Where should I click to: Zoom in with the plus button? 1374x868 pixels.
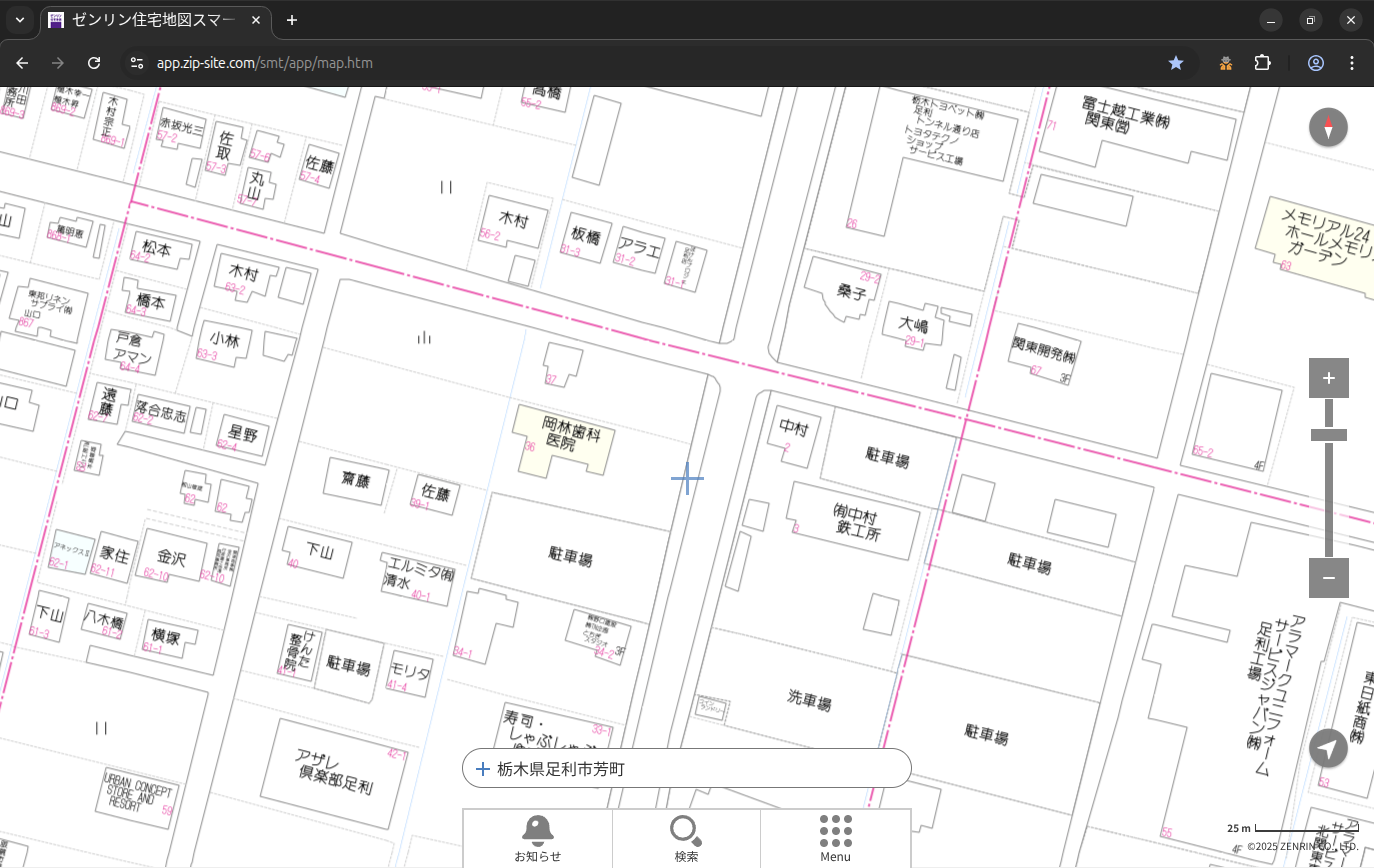click(x=1328, y=378)
